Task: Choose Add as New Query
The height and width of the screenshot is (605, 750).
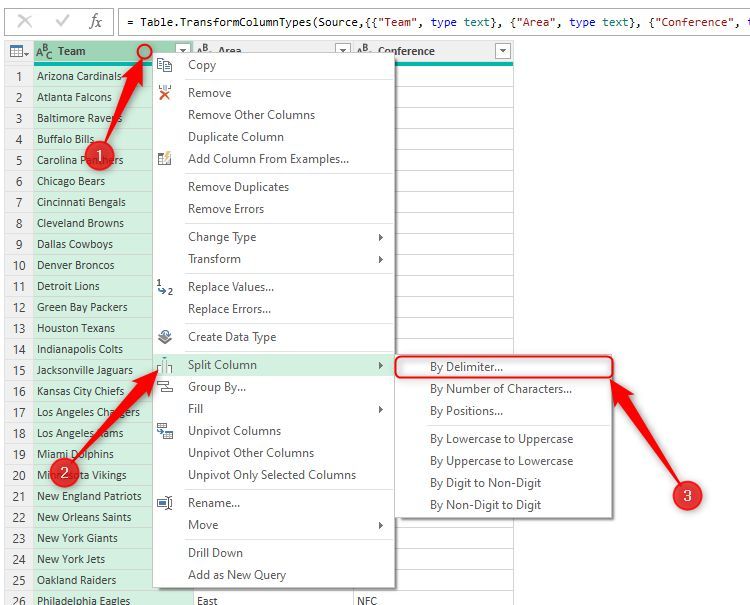Action: [x=236, y=575]
